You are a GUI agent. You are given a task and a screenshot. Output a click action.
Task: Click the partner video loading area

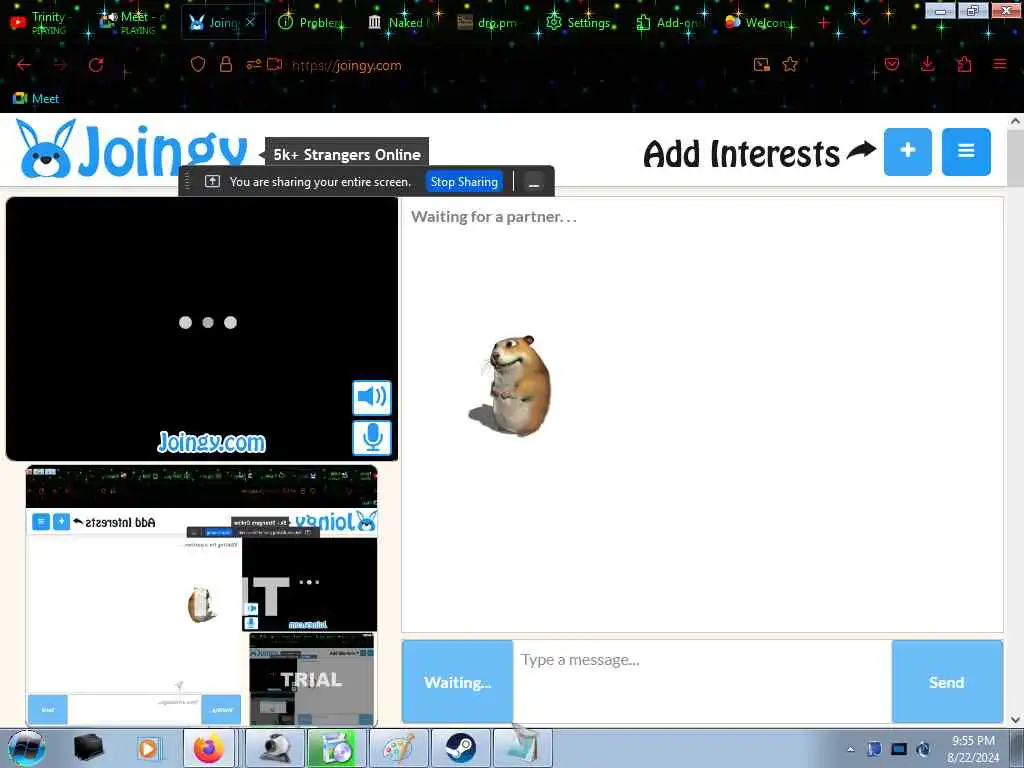click(202, 328)
